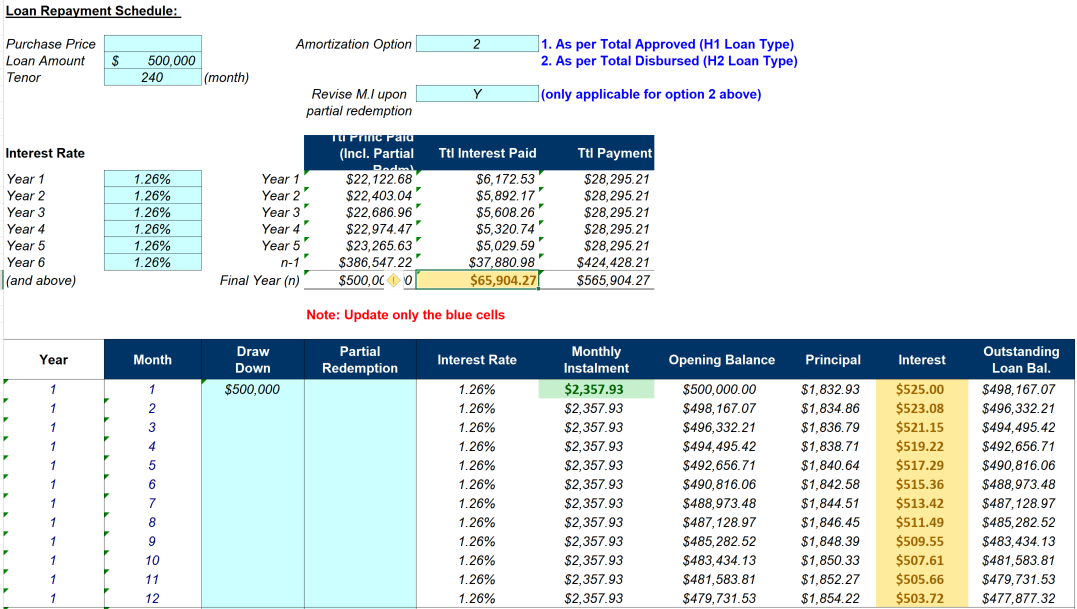Click the $22,122.68 Year 1 principal paid value

coord(378,179)
